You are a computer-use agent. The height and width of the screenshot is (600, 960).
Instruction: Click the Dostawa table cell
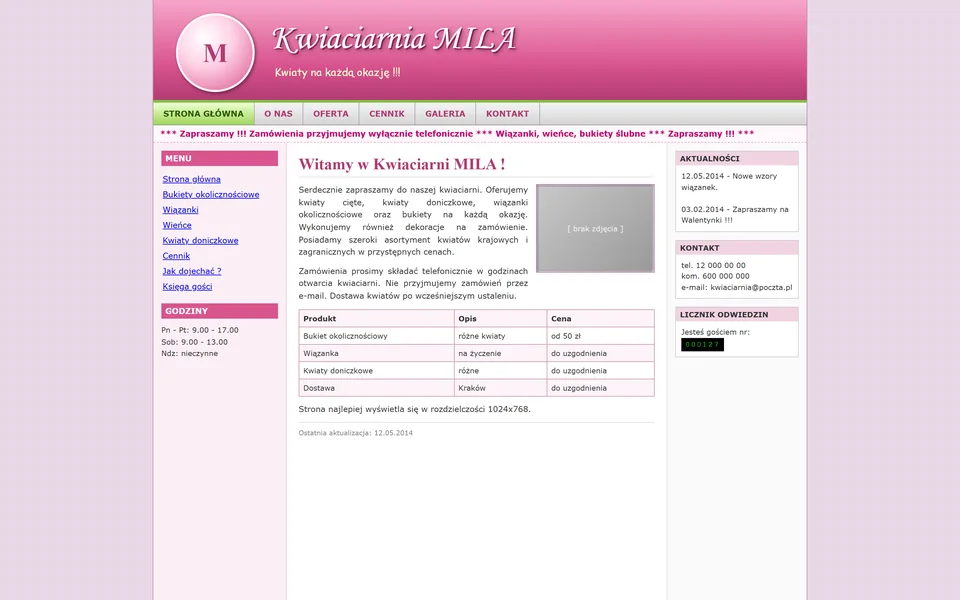377,388
